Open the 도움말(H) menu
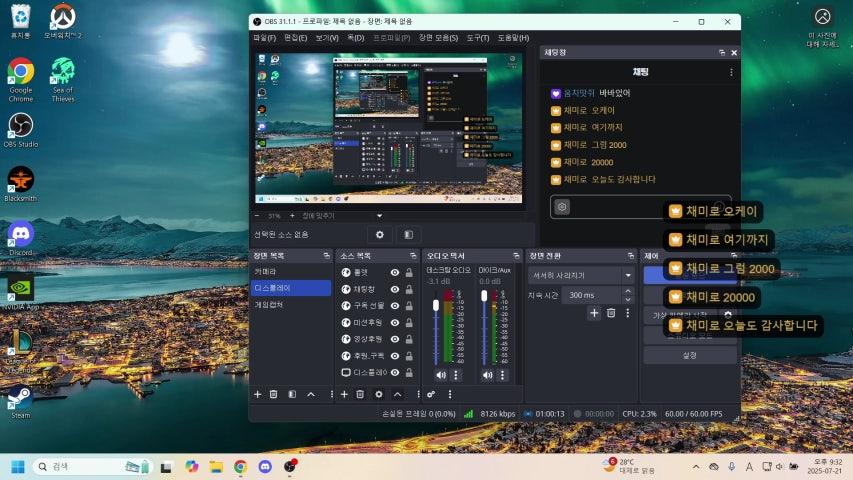The width and height of the screenshot is (853, 480). [x=513, y=38]
